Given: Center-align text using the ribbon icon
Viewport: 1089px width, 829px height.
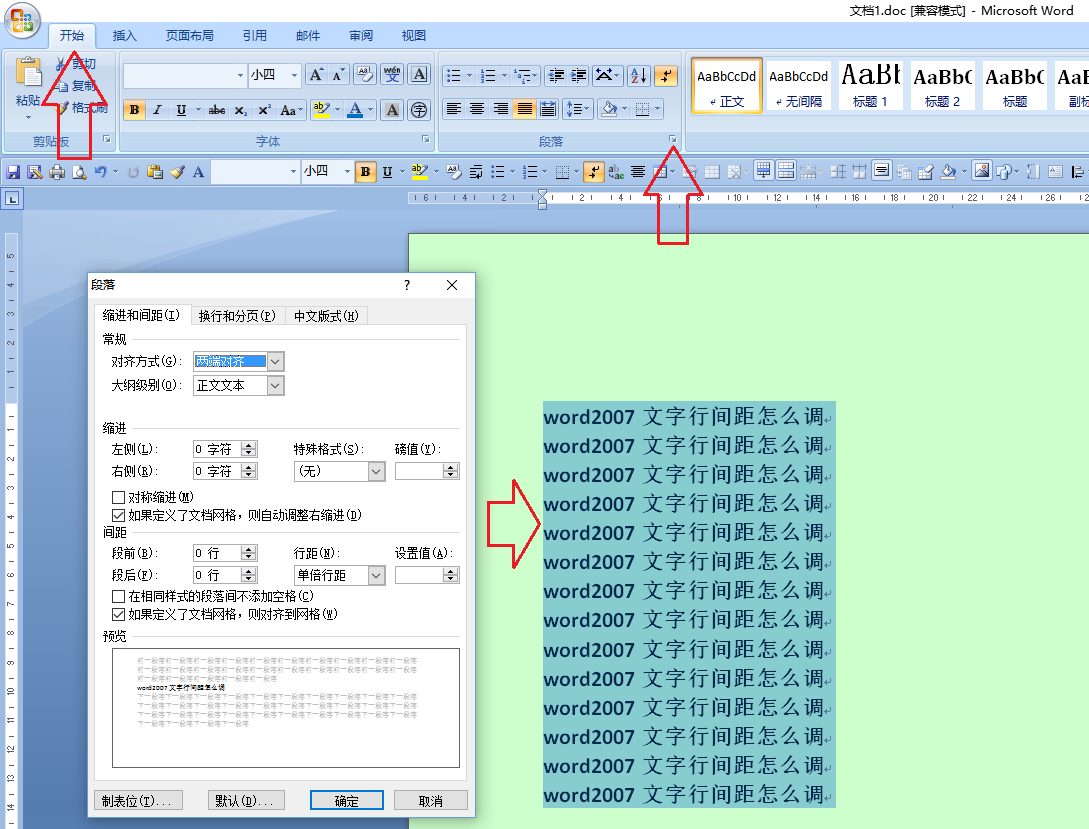Looking at the screenshot, I should [x=477, y=109].
